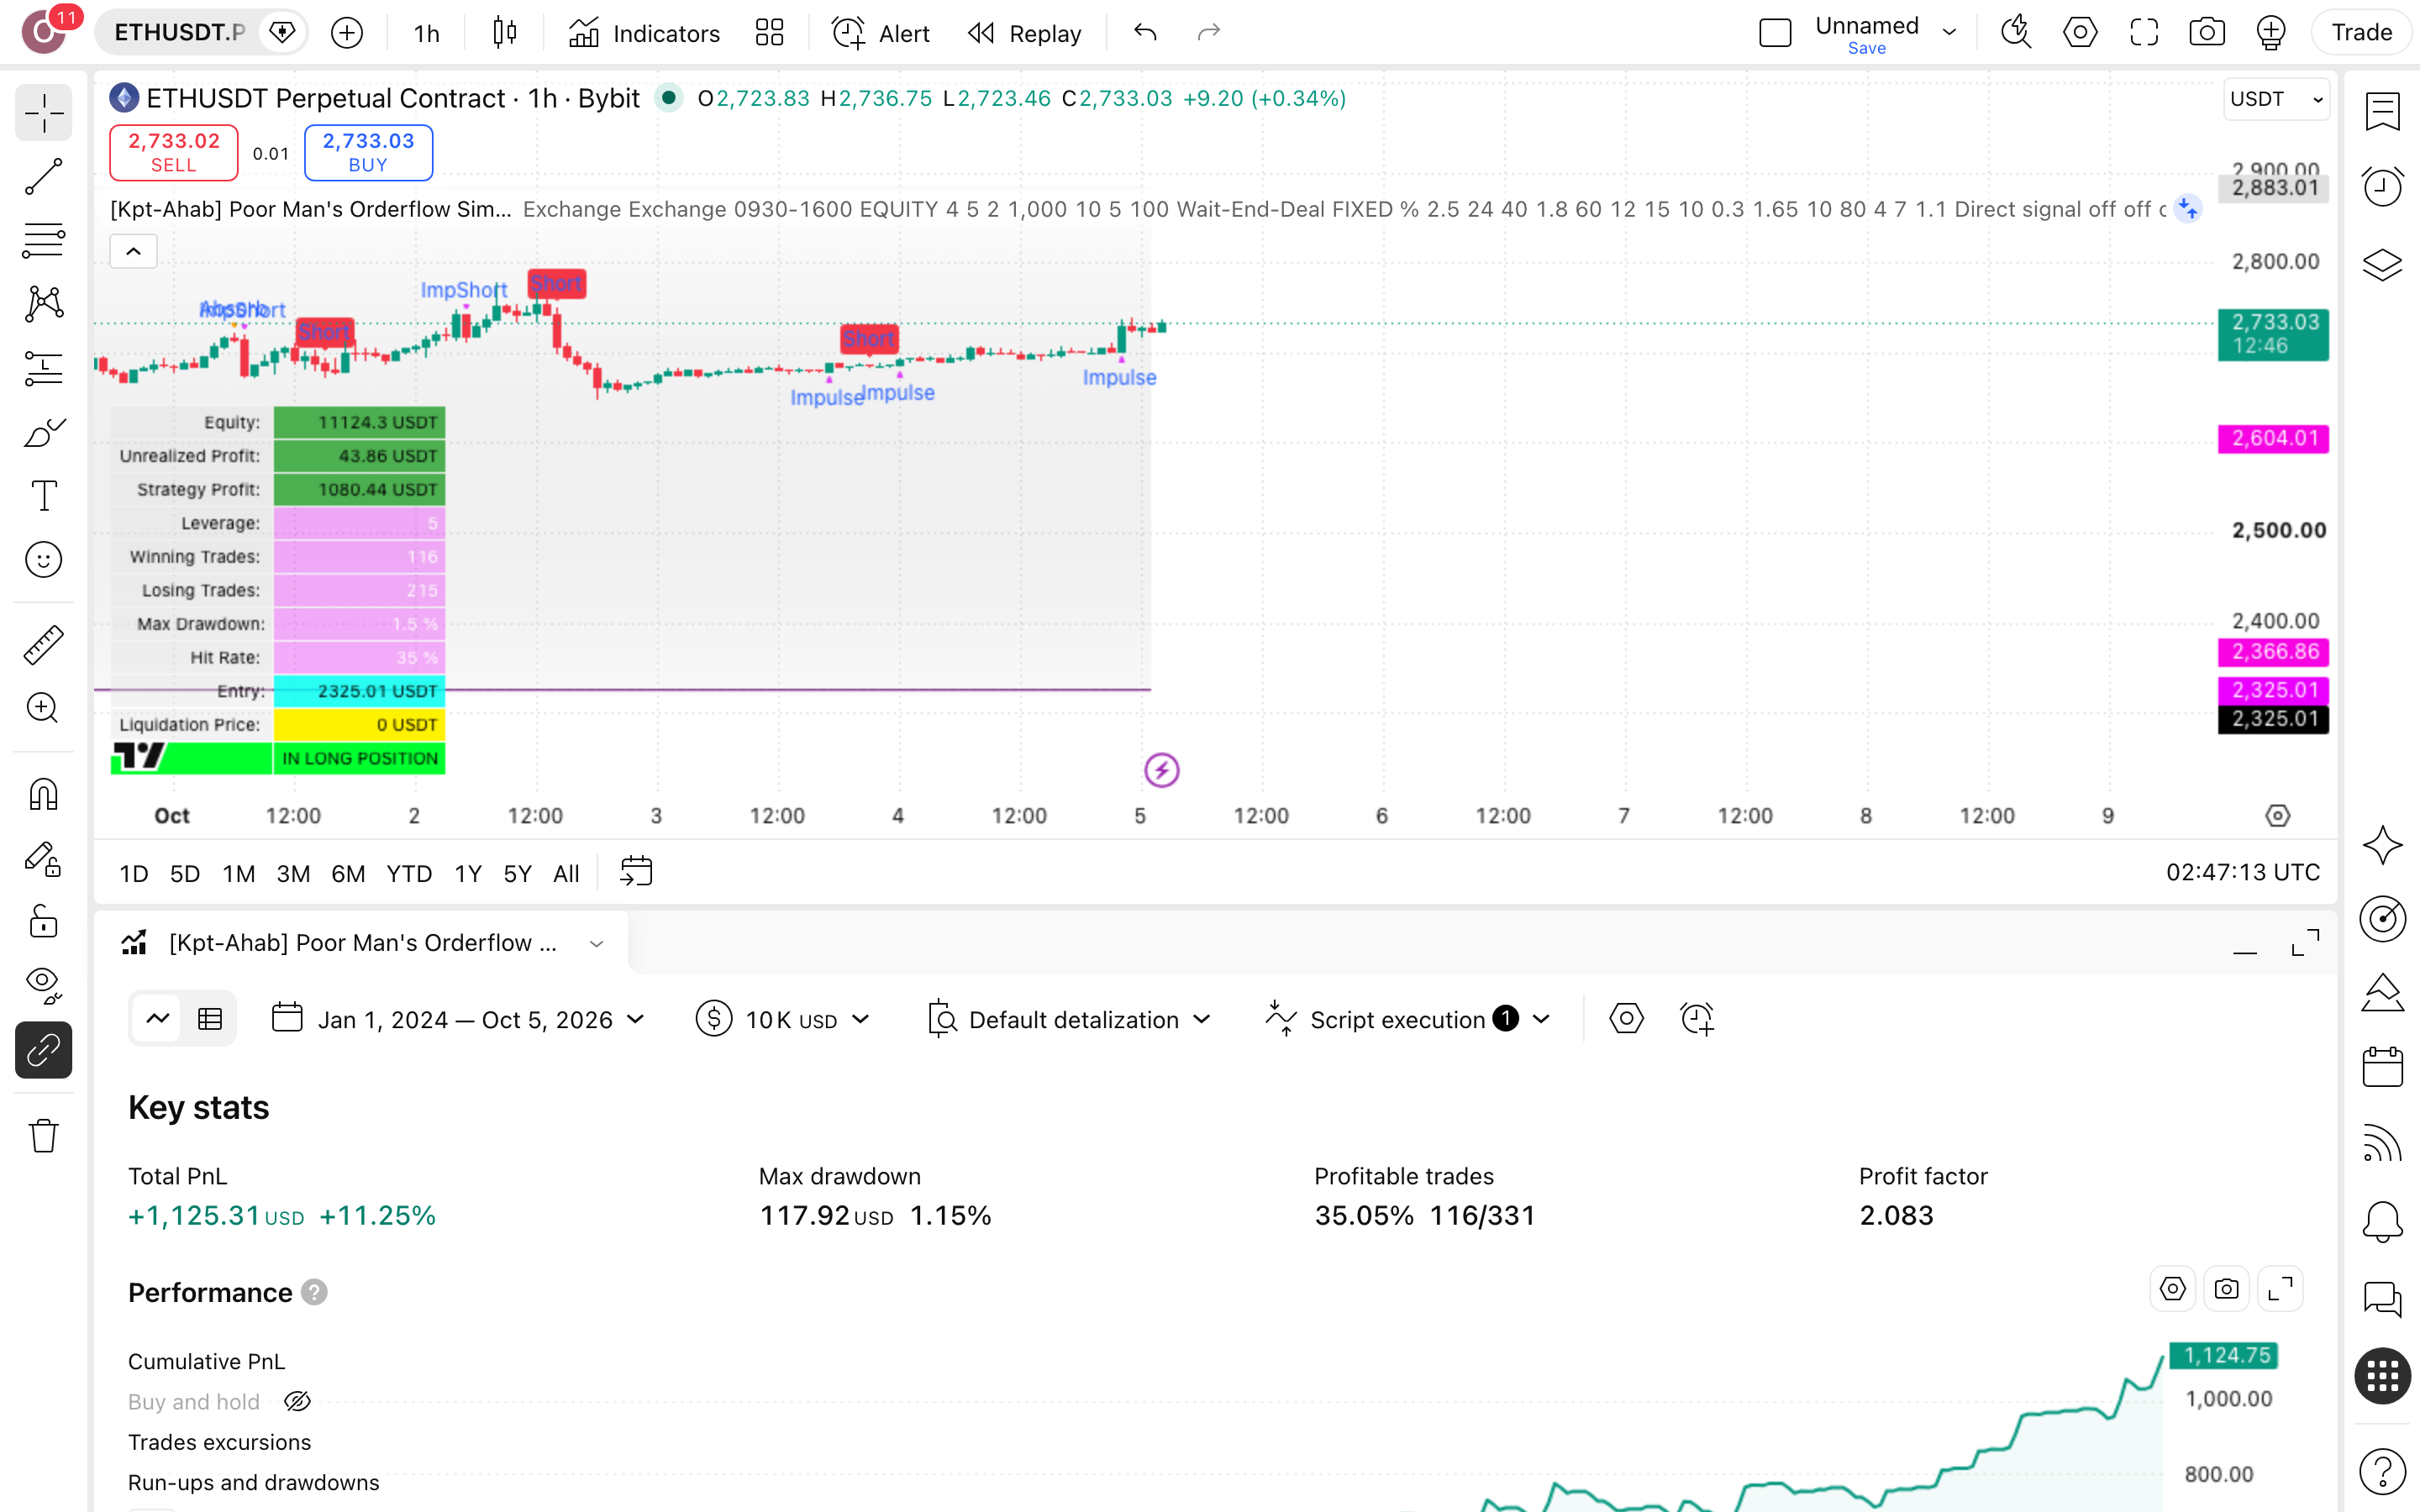Open the emoji icons tool

pos(43,560)
